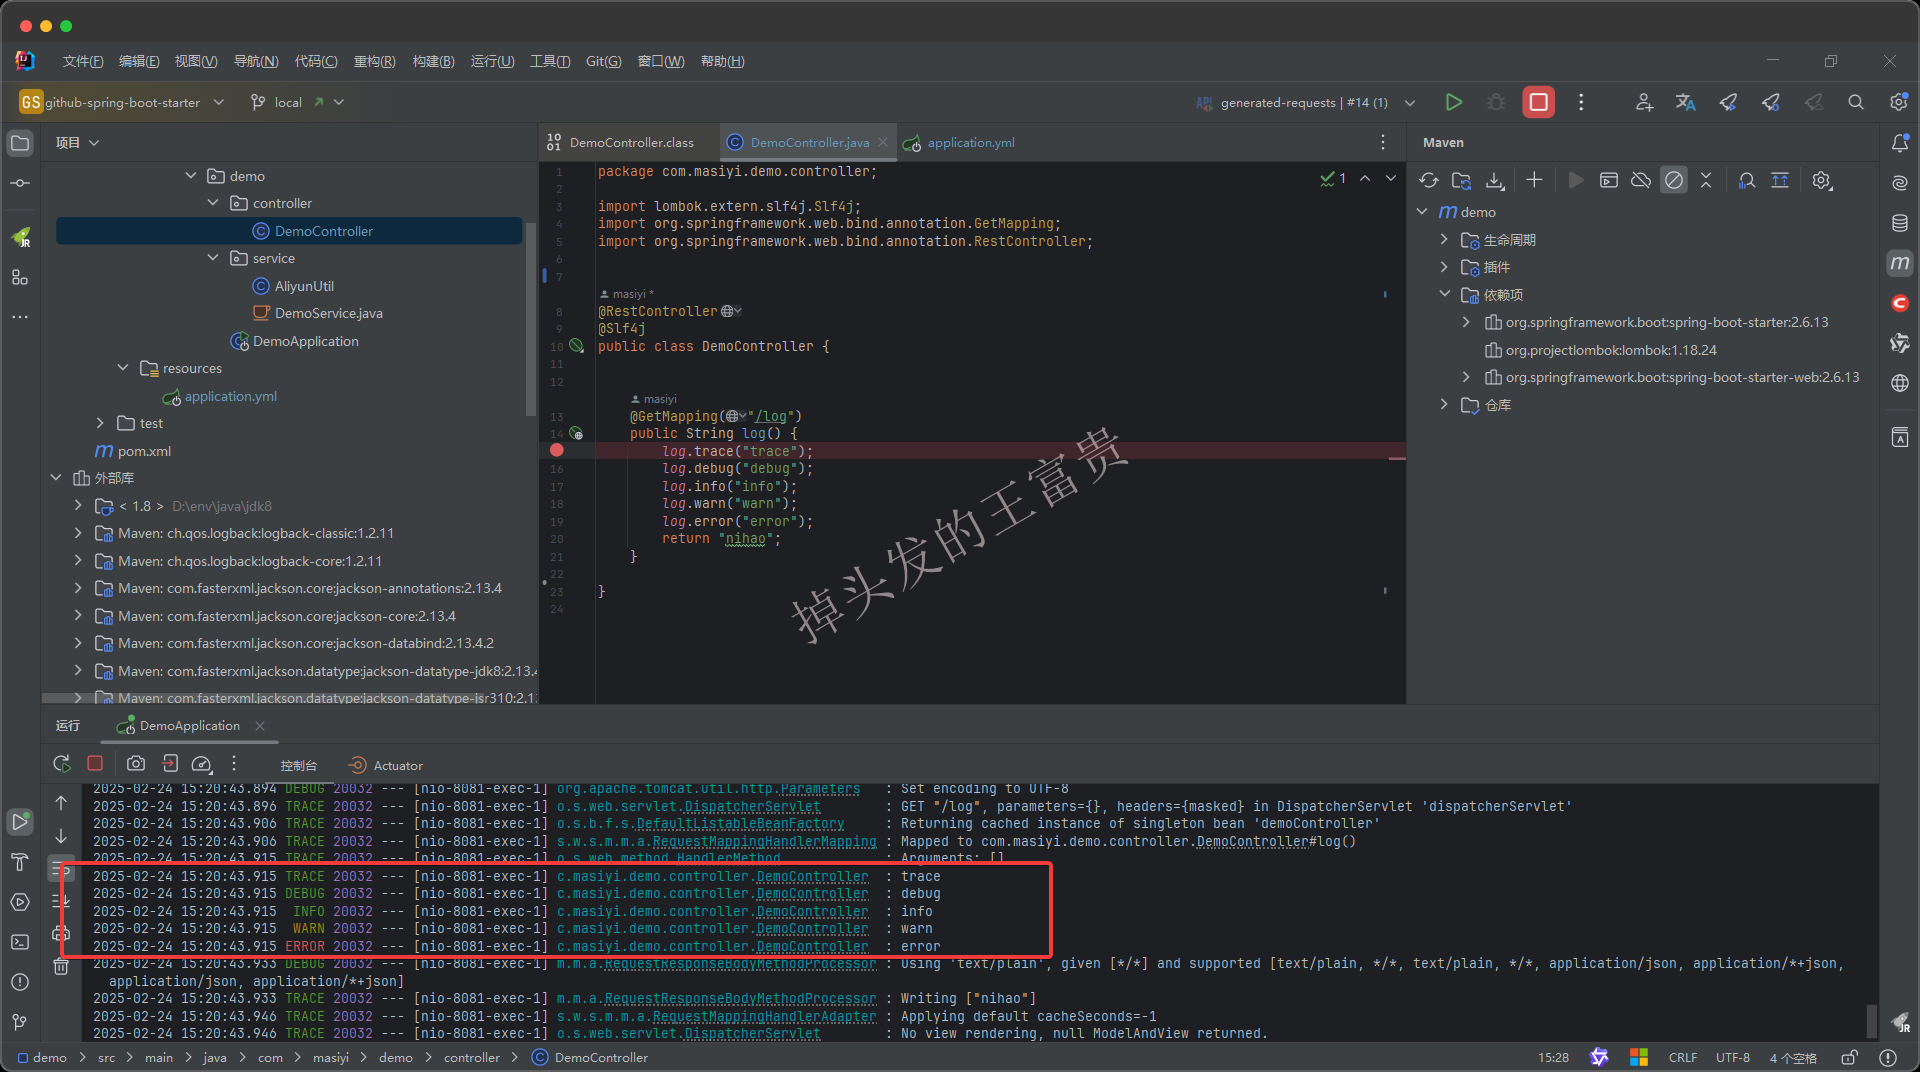Viewport: 1920px width, 1072px height.
Task: Select 控制台 console tab
Action: click(298, 765)
